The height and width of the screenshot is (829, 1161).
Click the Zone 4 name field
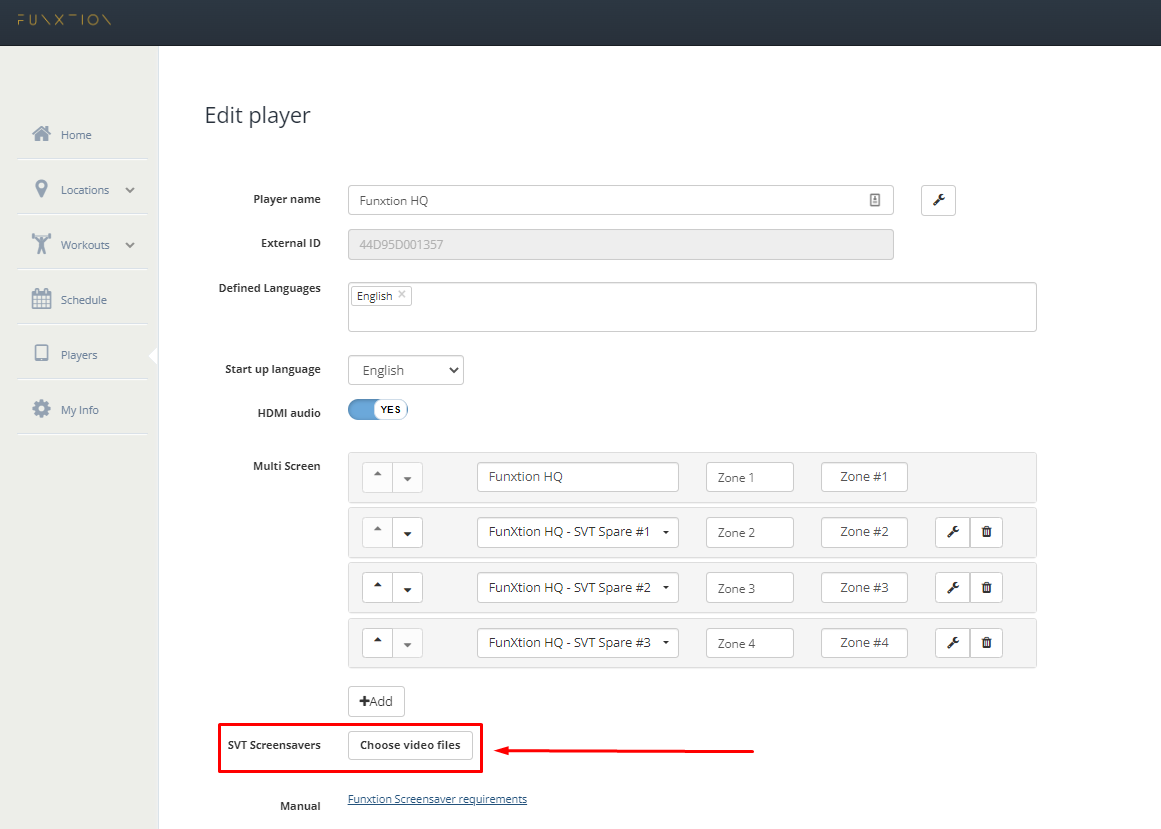pyautogui.click(x=749, y=642)
